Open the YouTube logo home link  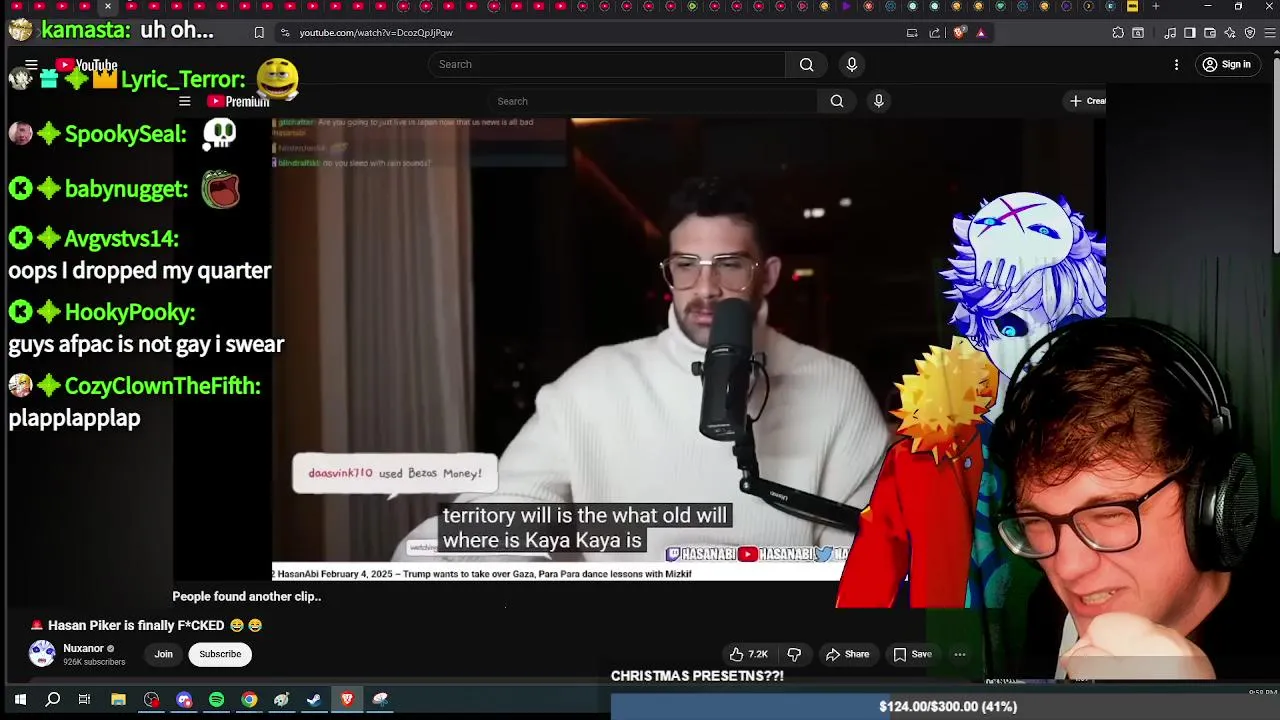tap(87, 65)
